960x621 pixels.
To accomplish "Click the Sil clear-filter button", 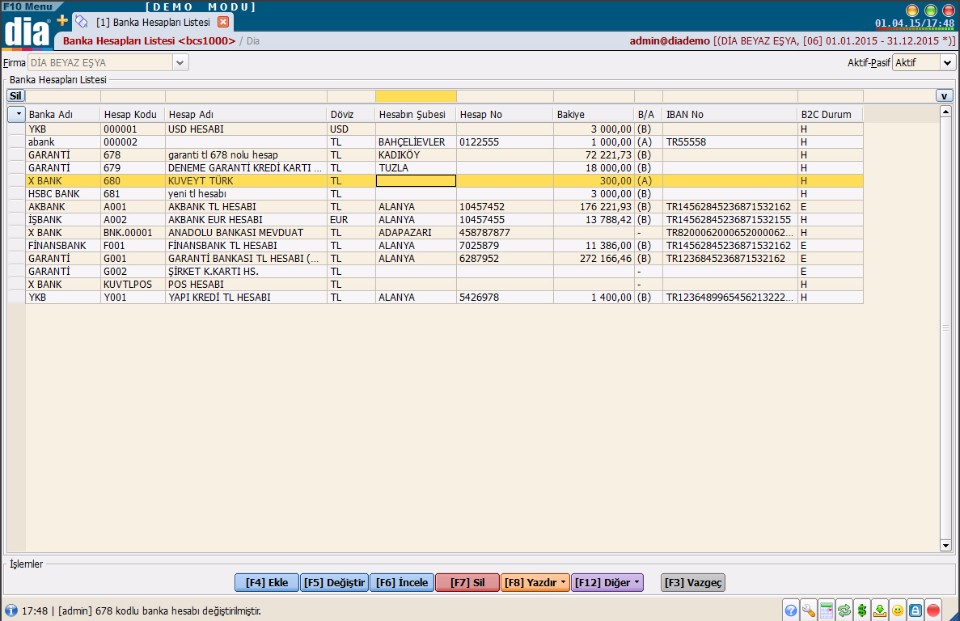I will click(15, 96).
